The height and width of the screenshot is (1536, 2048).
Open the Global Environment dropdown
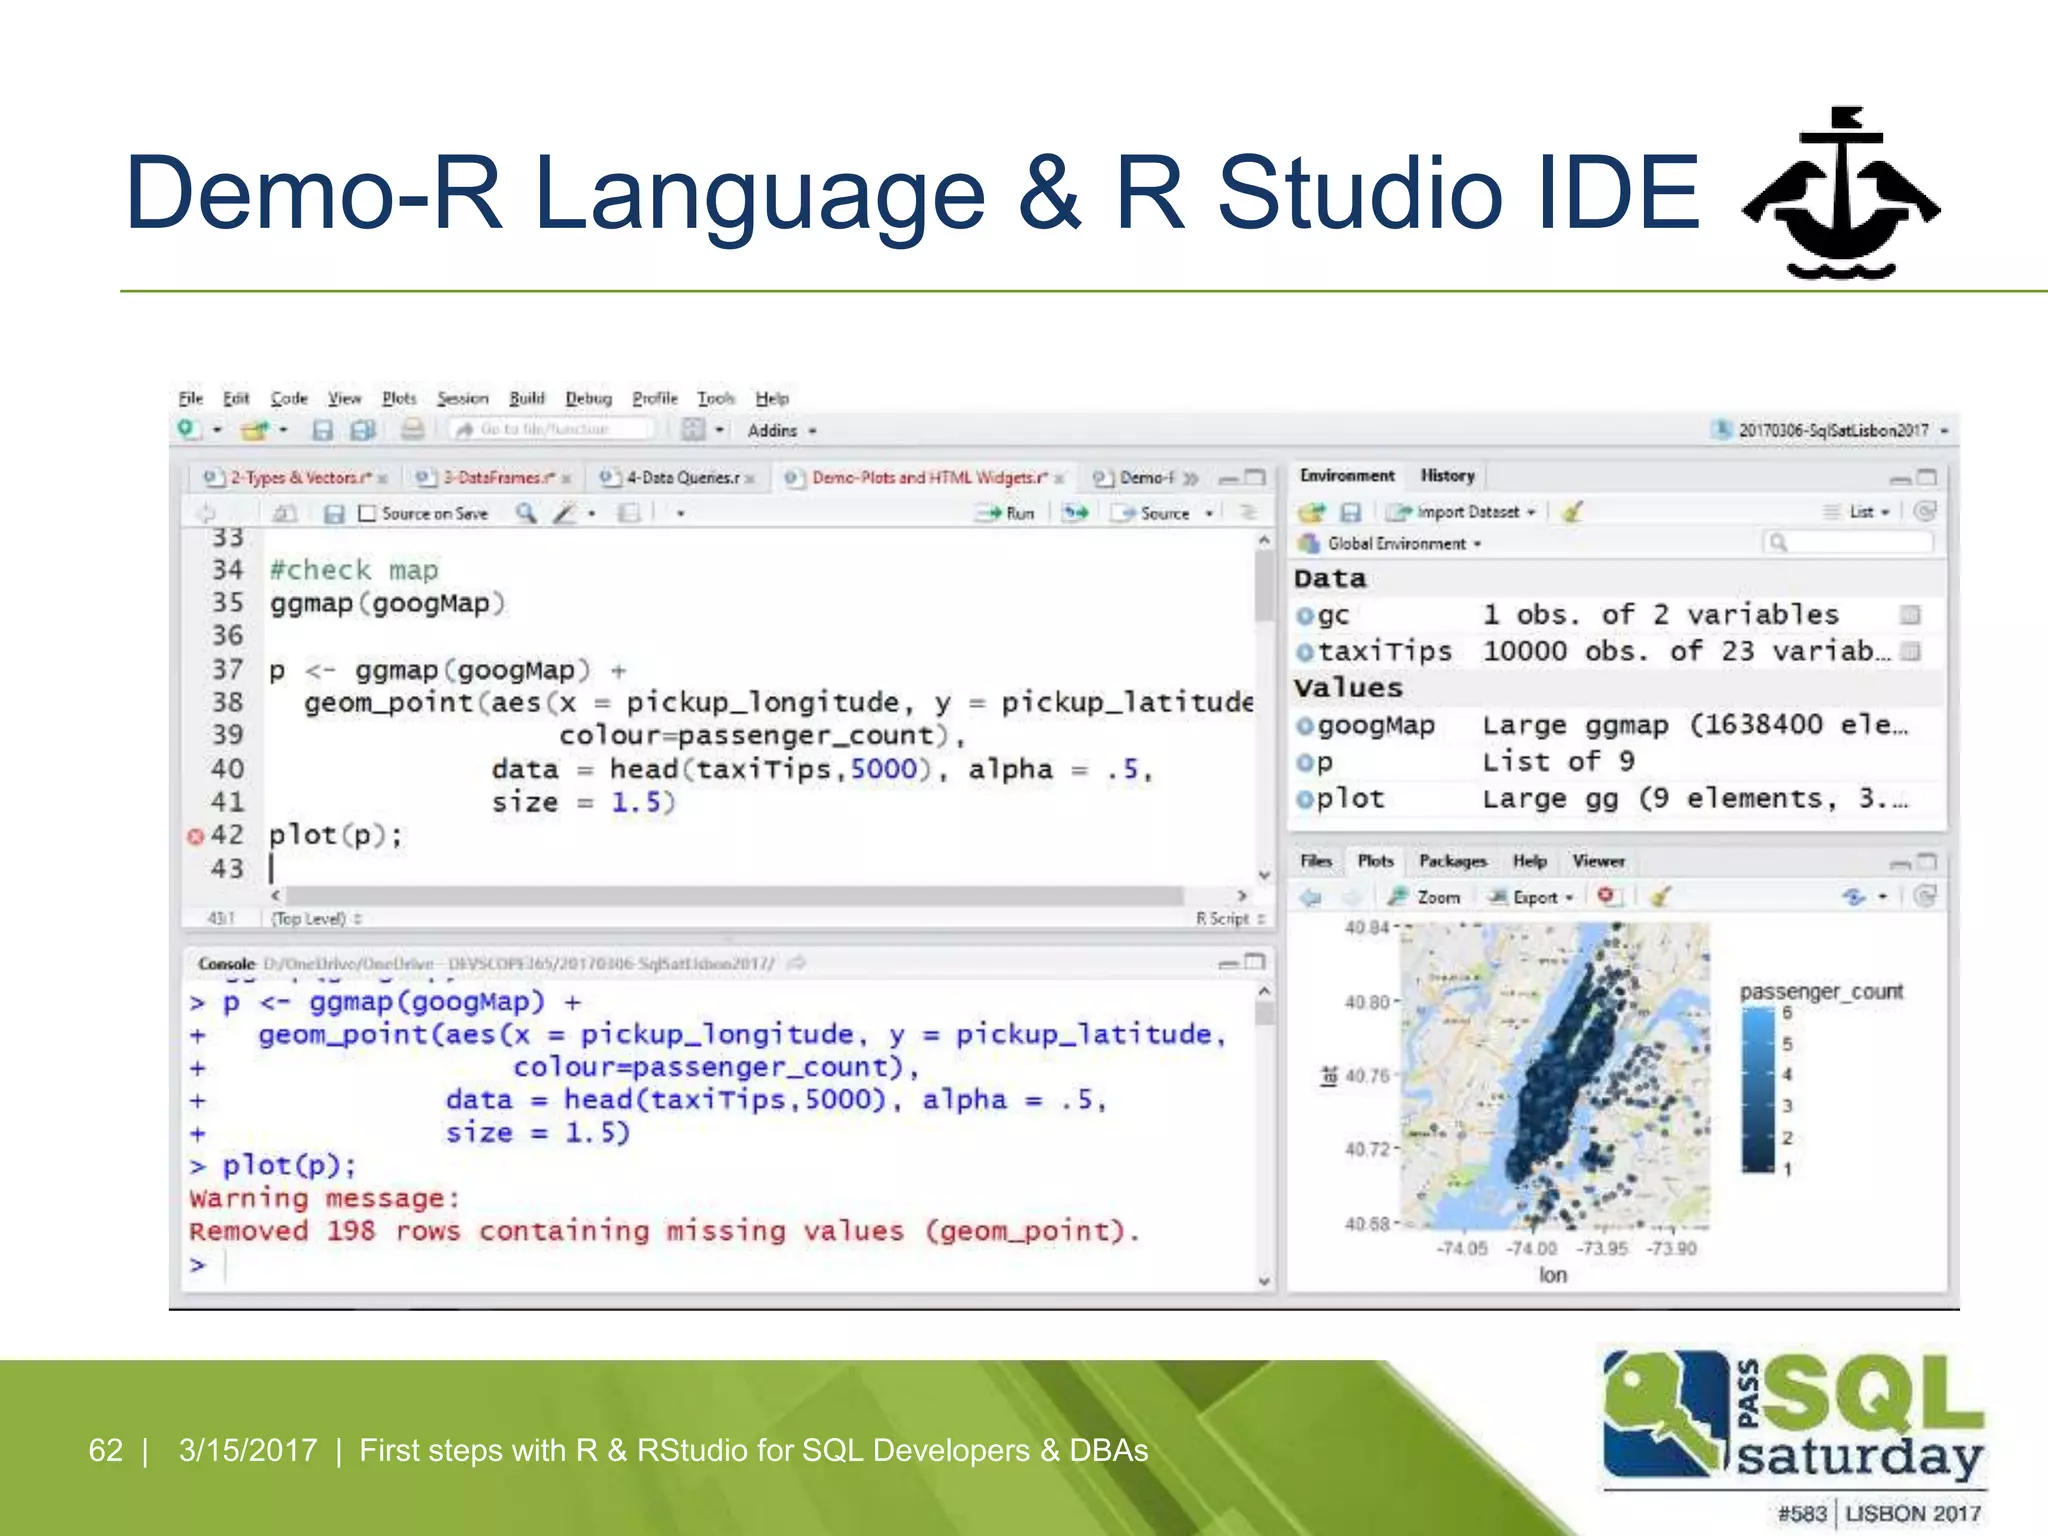(1390, 543)
